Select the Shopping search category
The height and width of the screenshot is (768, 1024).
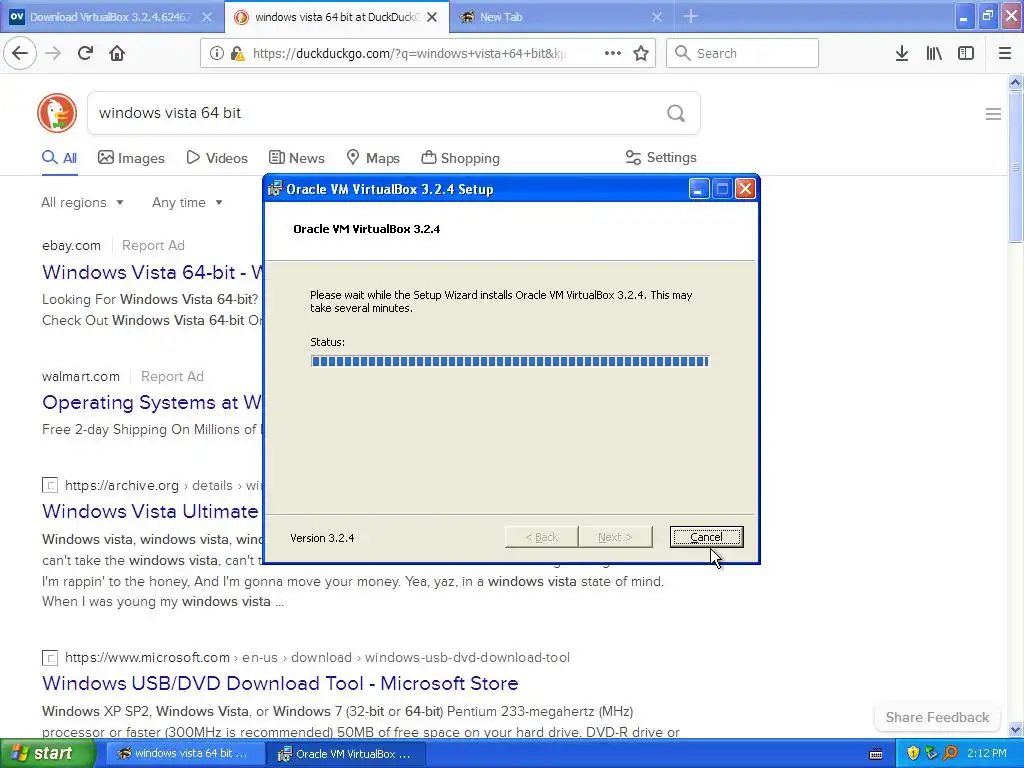[460, 158]
